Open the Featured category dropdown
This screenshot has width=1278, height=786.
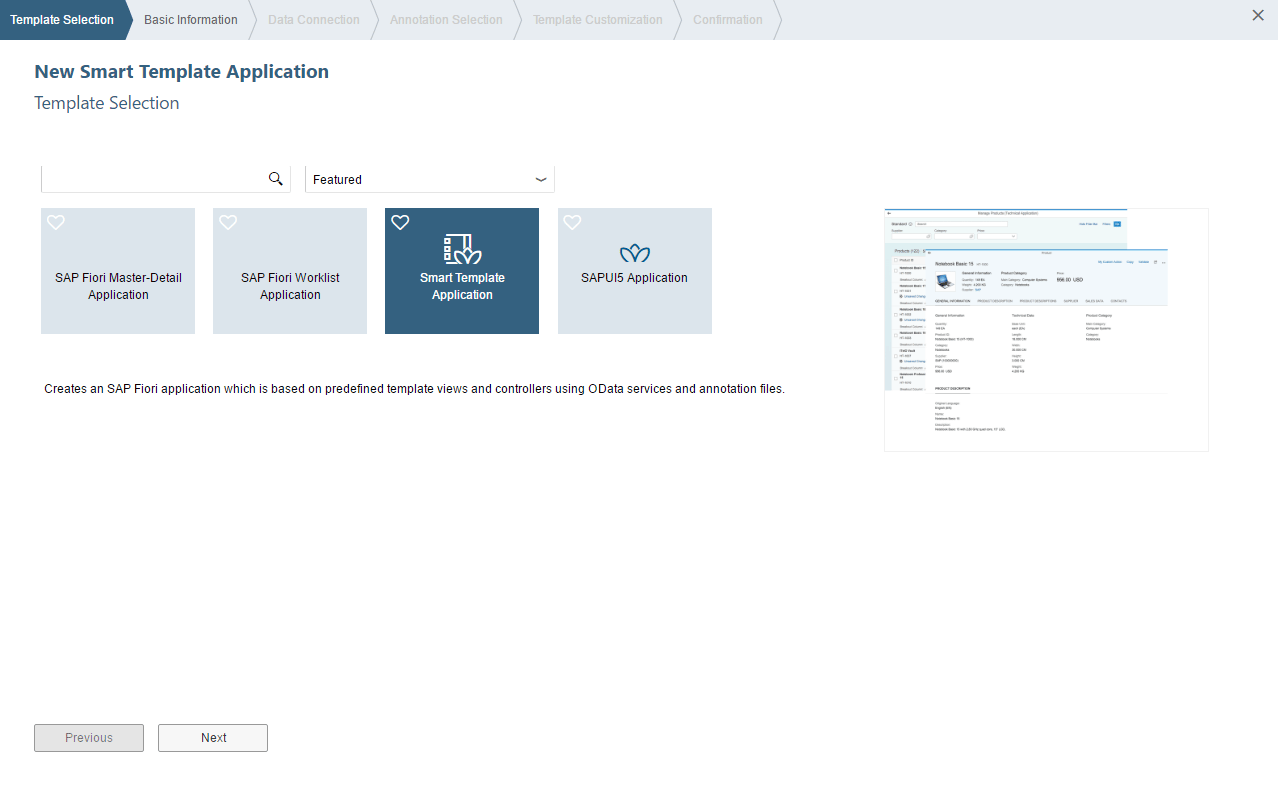coord(430,179)
